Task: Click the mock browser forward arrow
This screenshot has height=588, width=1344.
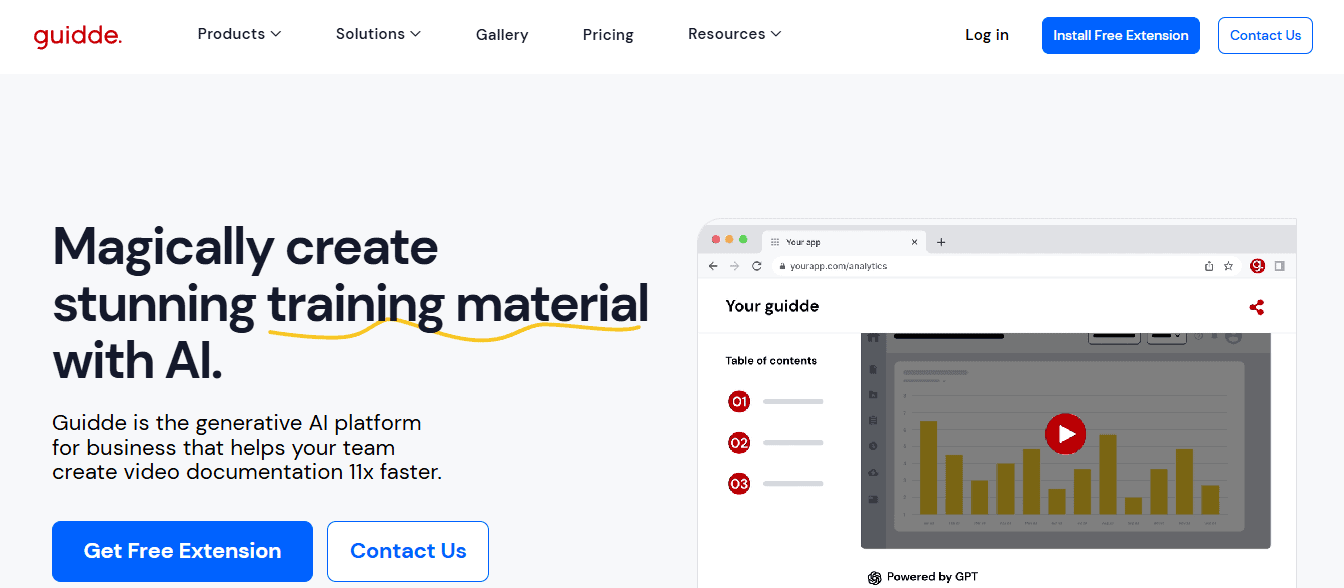Action: coord(734,266)
